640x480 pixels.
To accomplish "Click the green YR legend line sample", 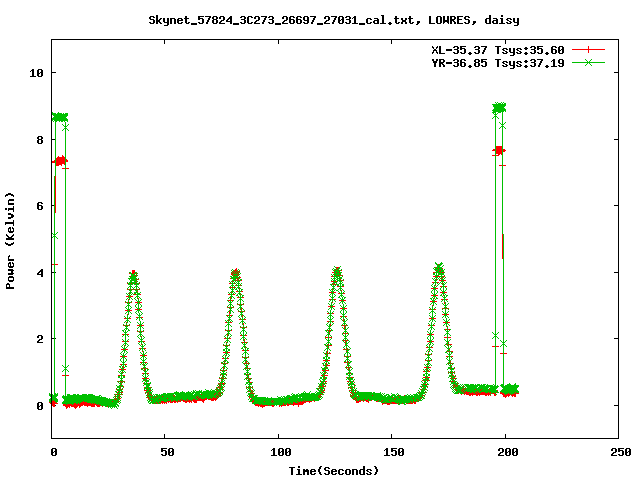I will [588, 62].
